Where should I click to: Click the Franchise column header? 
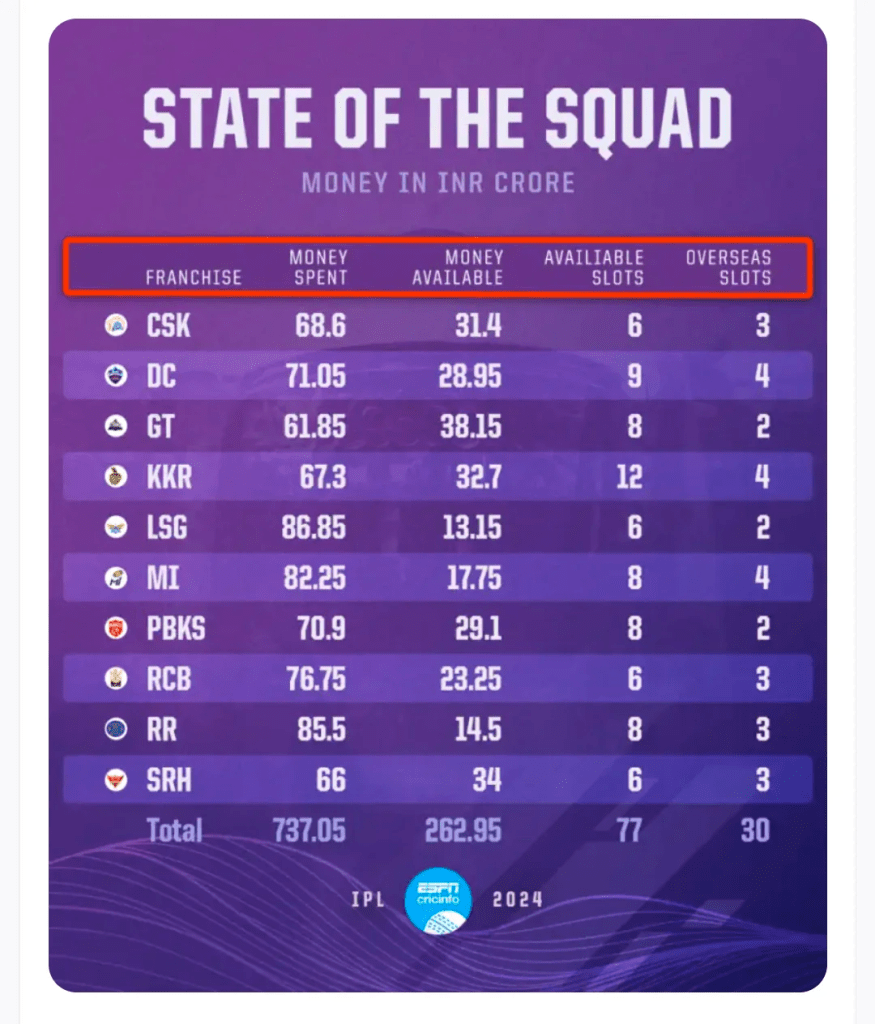(x=194, y=278)
